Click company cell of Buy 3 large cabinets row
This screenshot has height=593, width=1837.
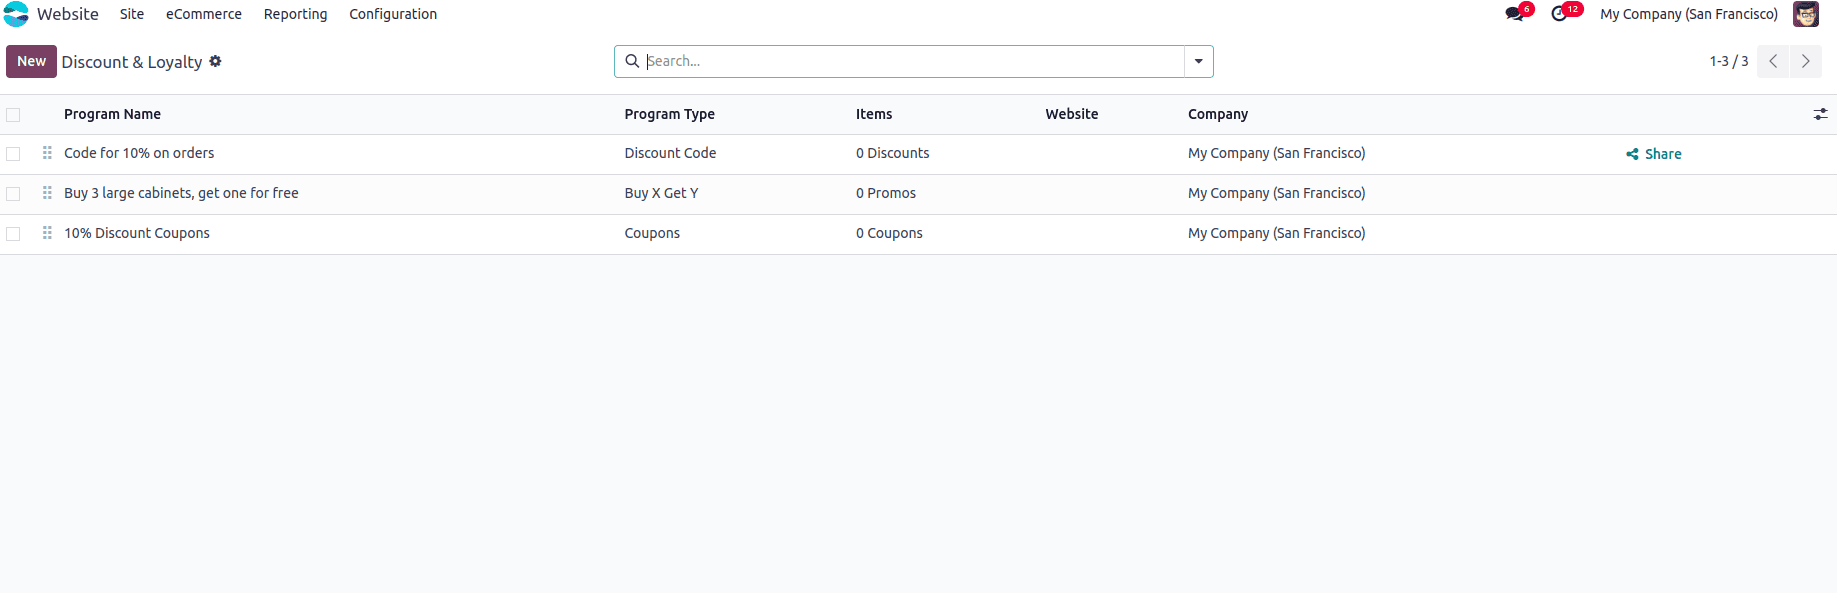[1276, 193]
